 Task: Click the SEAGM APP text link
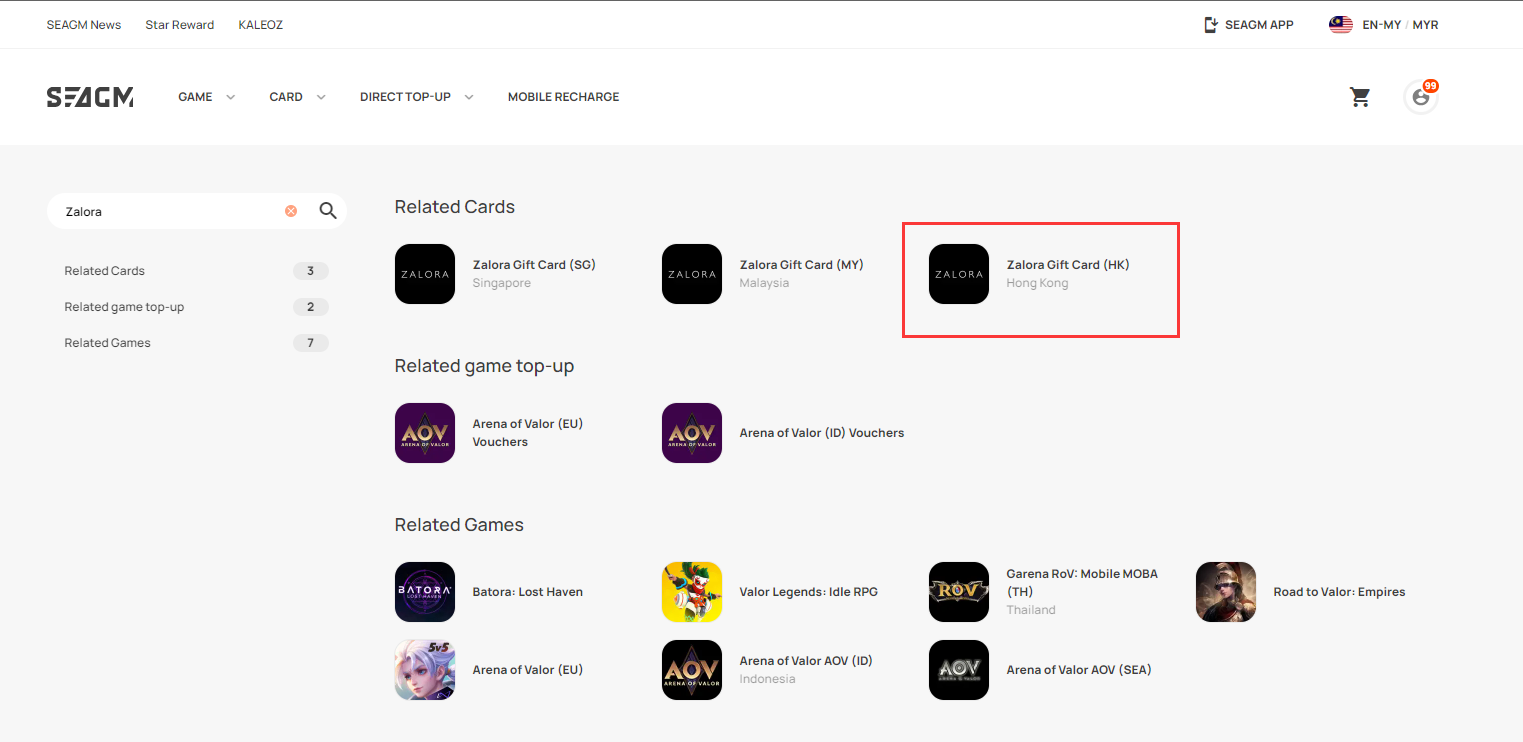point(1259,25)
